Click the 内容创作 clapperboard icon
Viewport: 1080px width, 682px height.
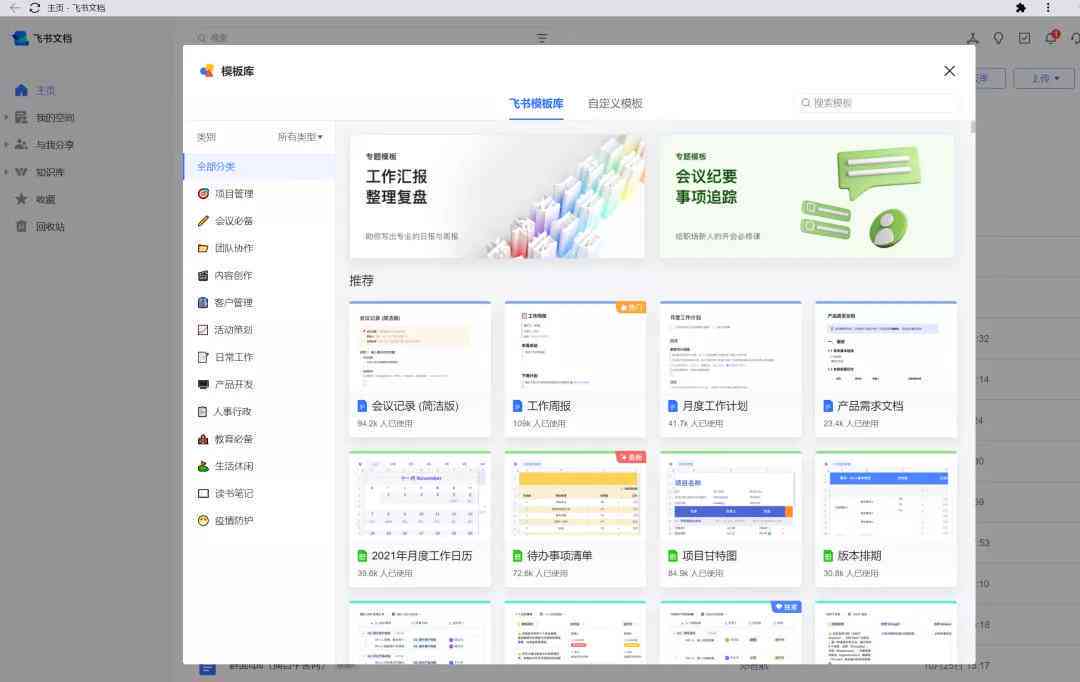pyautogui.click(x=203, y=276)
